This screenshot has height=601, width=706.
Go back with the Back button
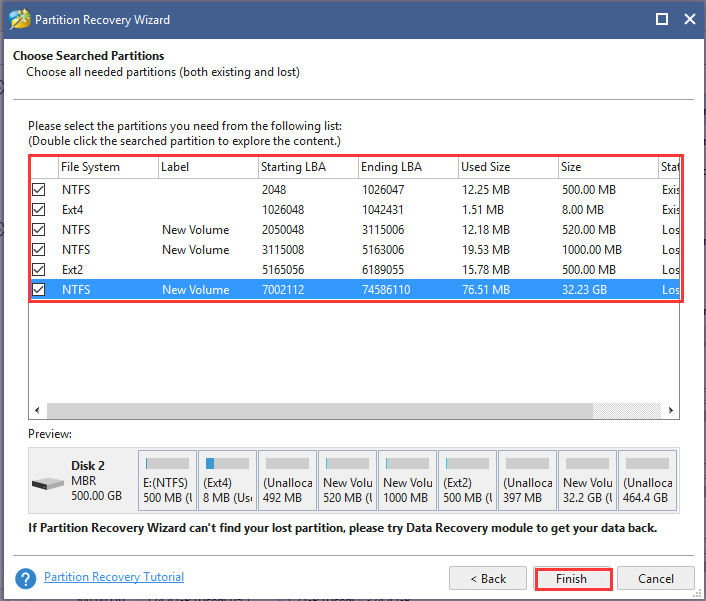pyautogui.click(x=488, y=578)
